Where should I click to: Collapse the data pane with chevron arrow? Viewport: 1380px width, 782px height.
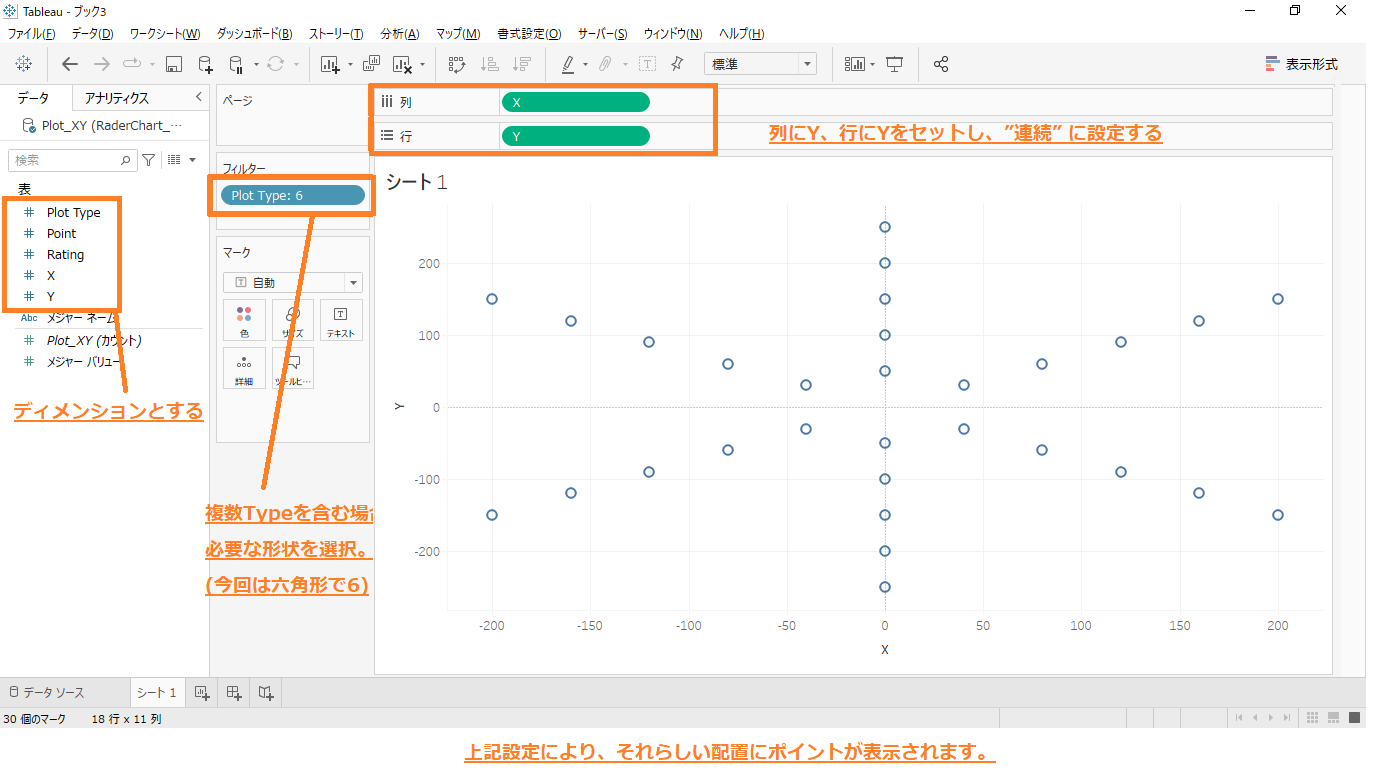(x=198, y=97)
